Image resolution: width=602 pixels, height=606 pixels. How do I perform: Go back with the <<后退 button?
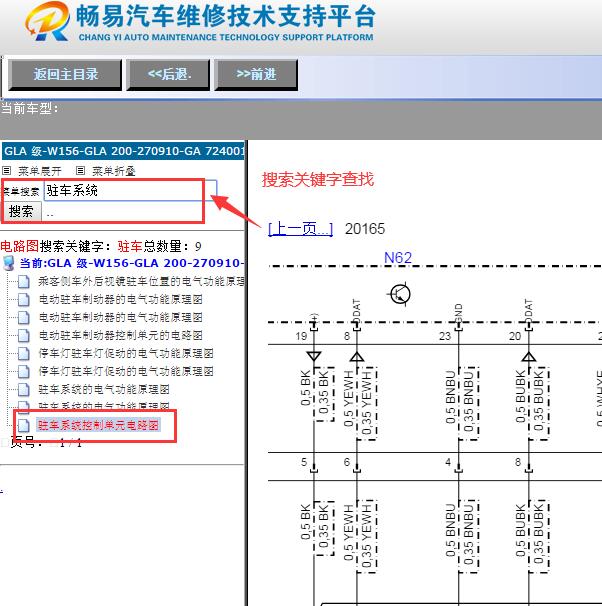pyautogui.click(x=168, y=75)
